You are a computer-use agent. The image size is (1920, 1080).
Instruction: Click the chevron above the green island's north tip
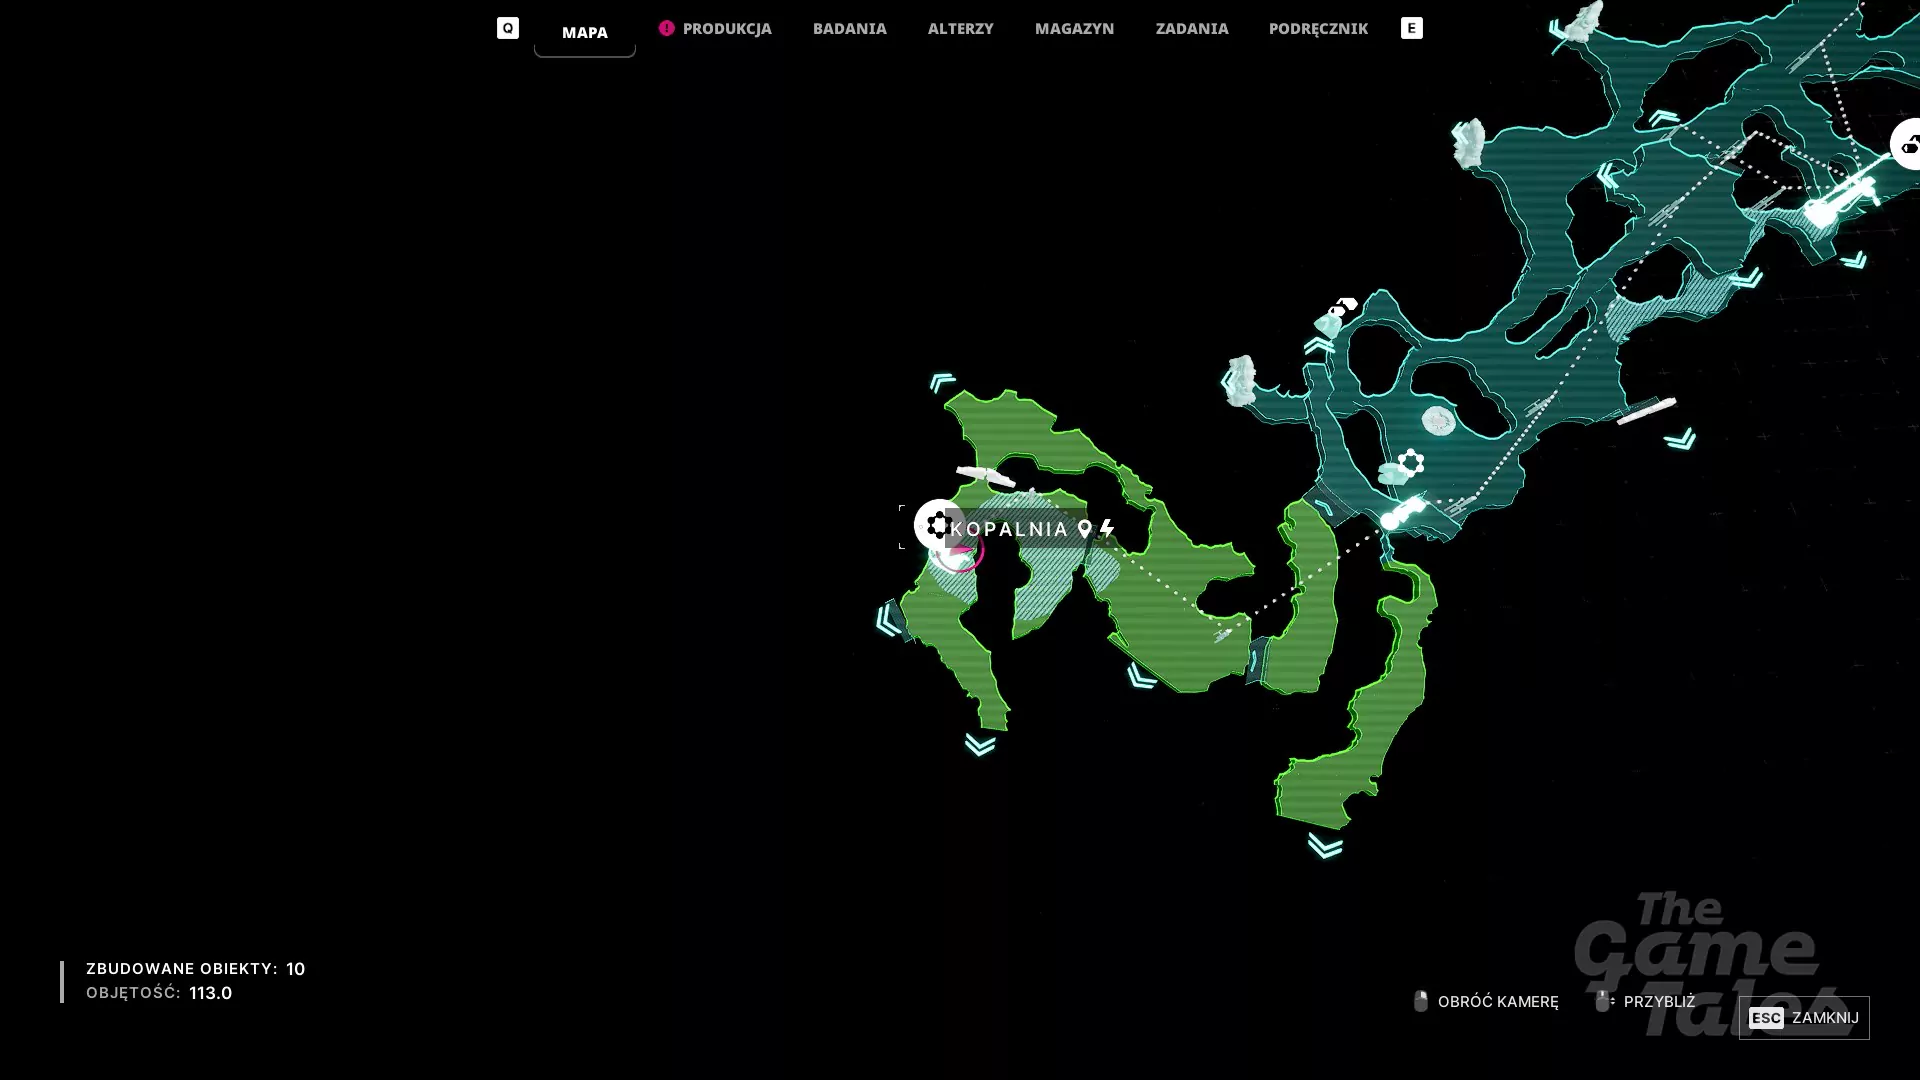(942, 381)
